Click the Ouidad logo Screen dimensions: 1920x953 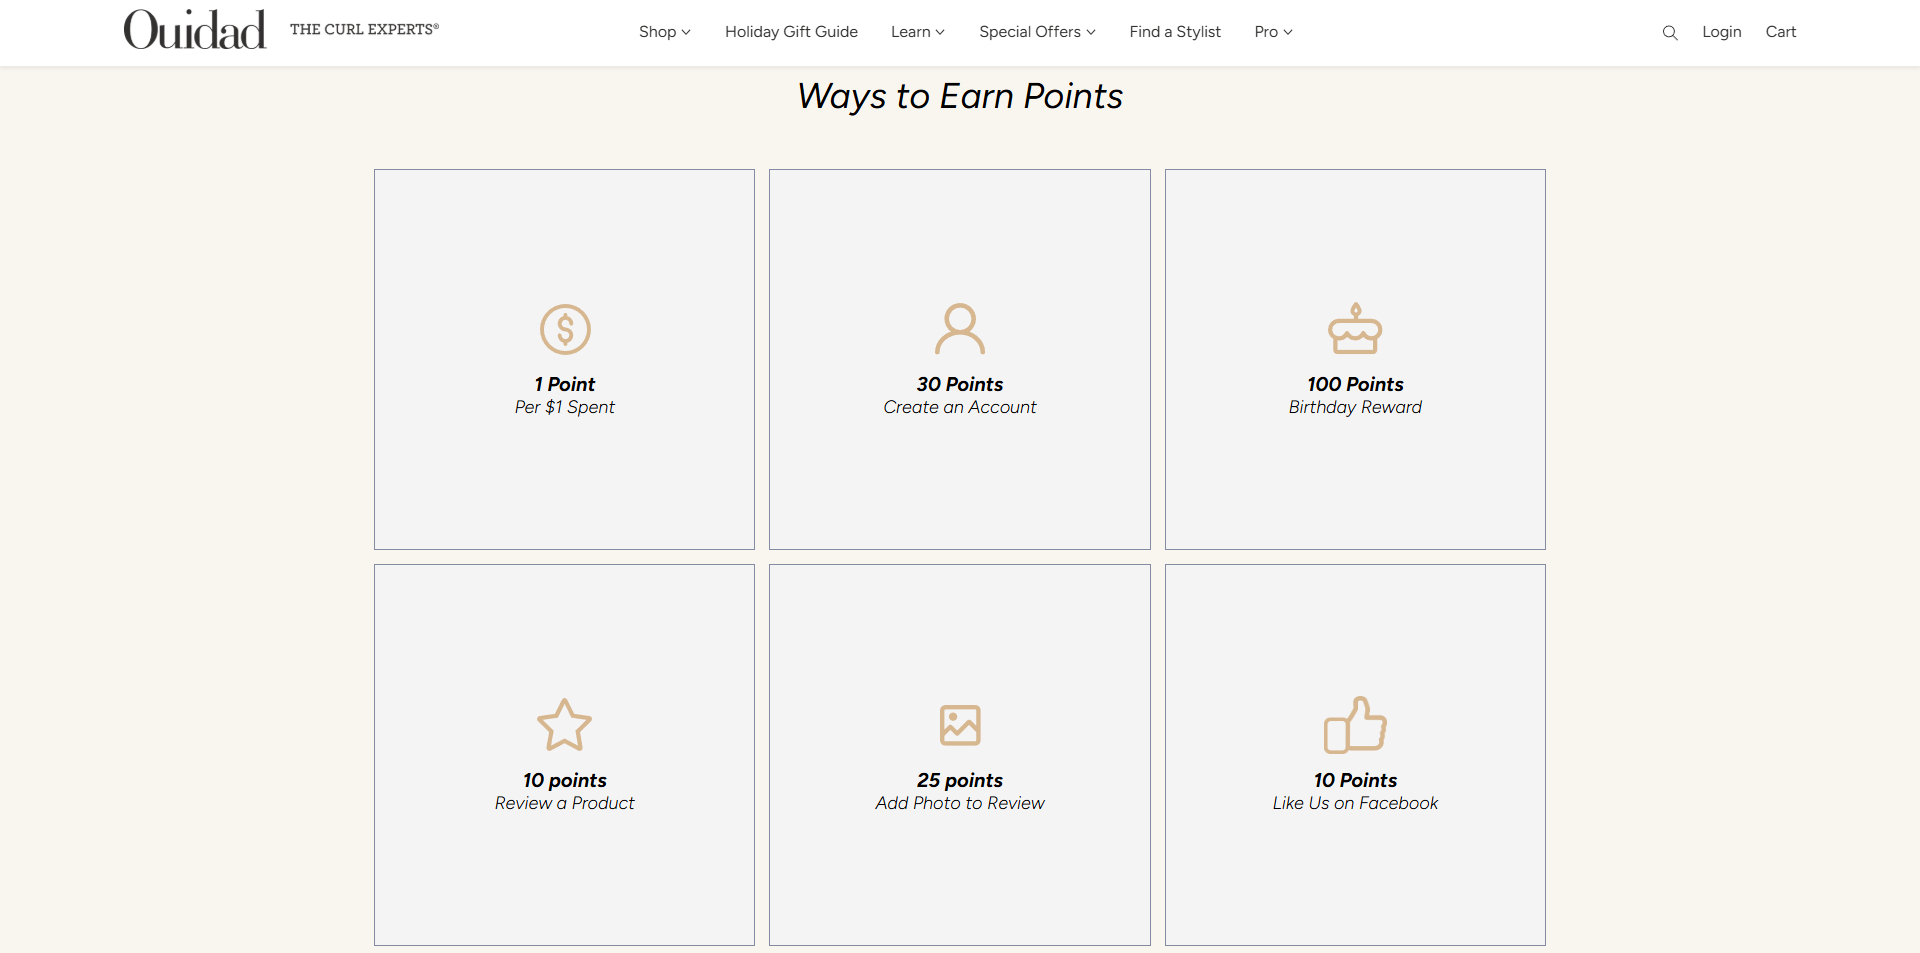[195, 30]
